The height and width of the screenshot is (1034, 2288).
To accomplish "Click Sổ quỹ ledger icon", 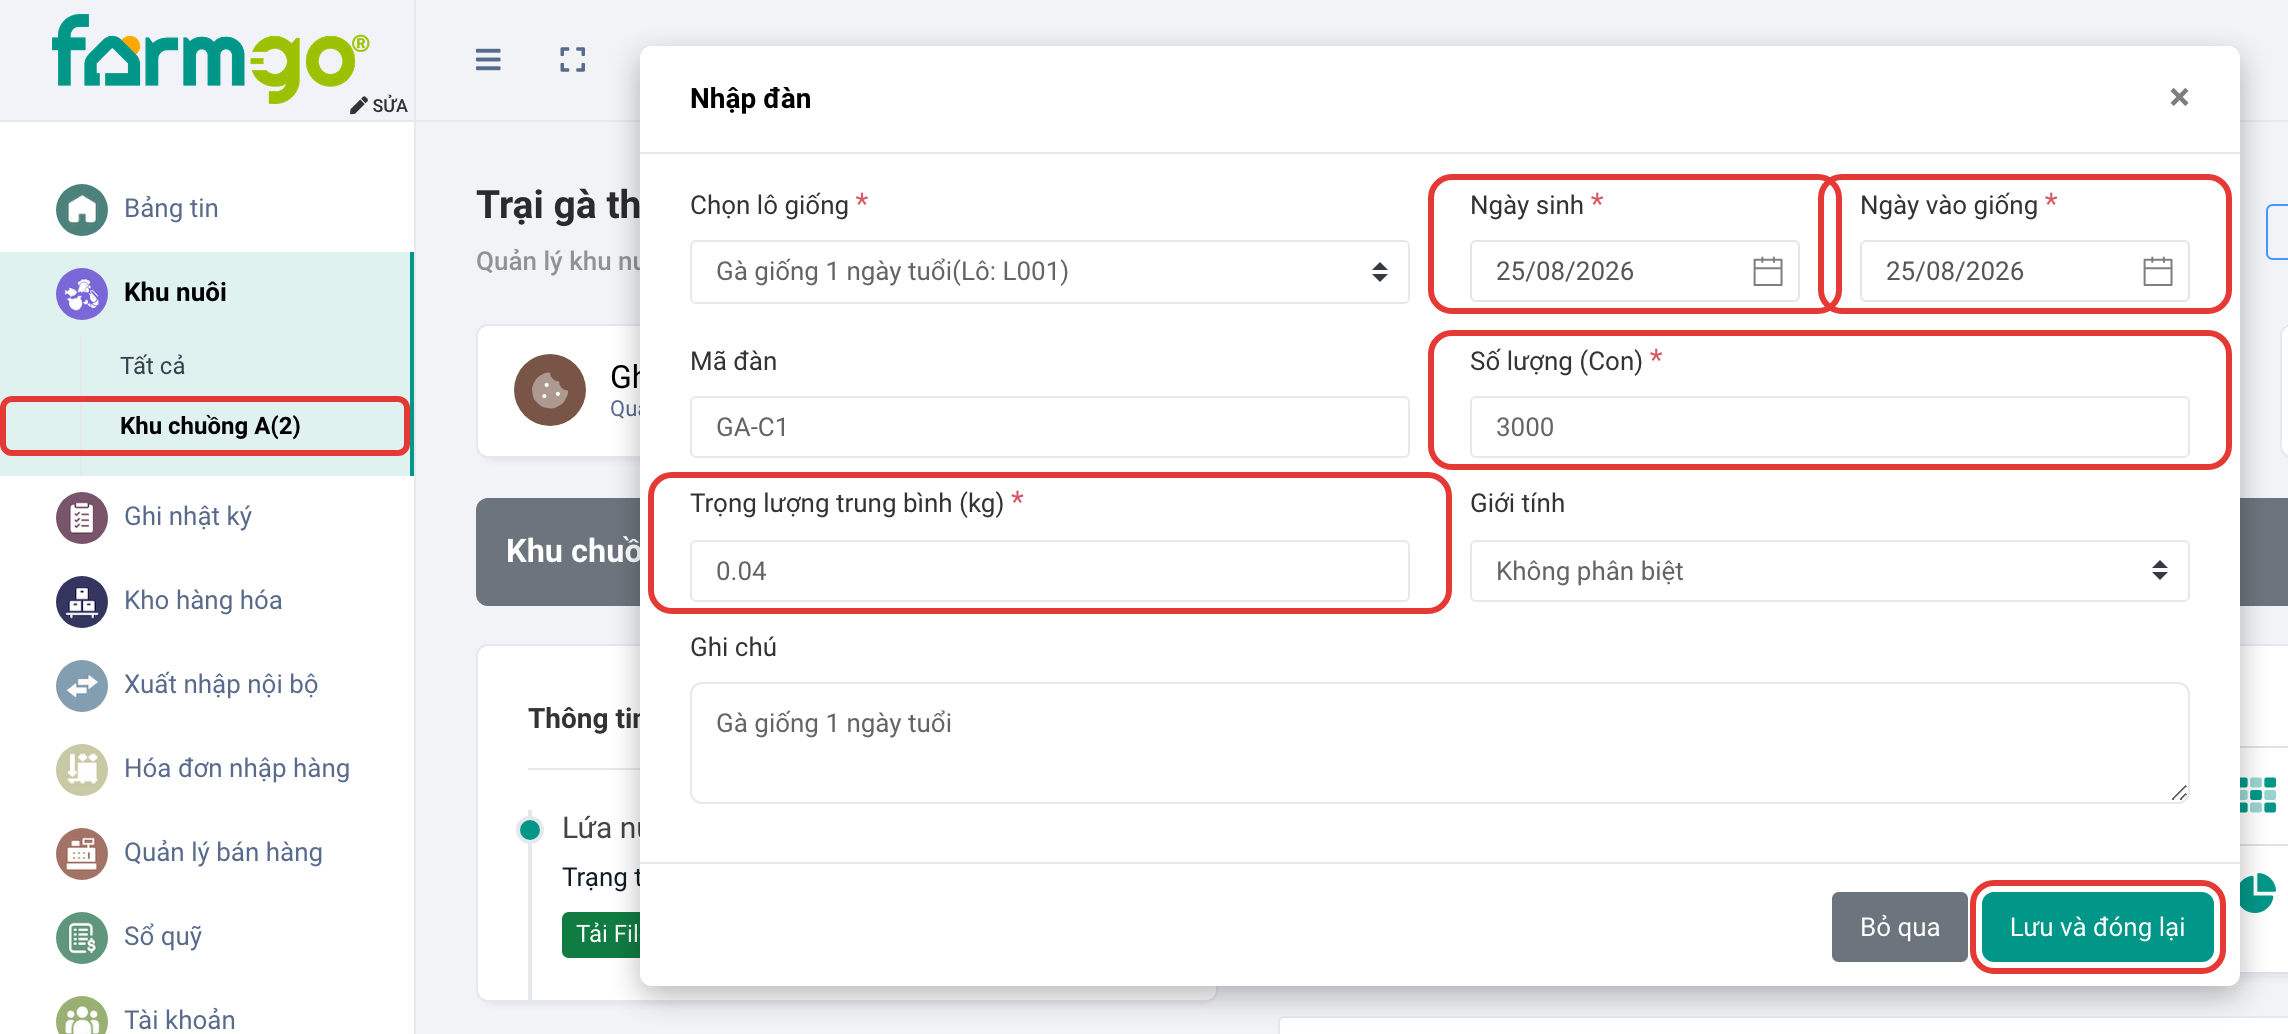I will [82, 937].
